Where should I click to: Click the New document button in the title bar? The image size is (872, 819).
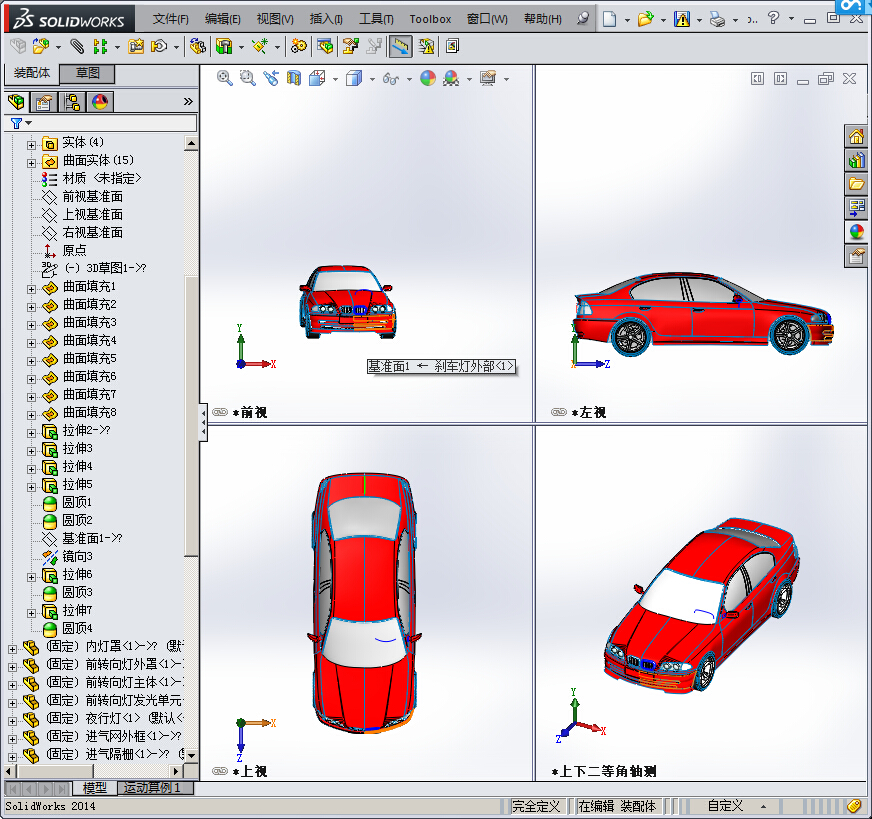point(610,19)
